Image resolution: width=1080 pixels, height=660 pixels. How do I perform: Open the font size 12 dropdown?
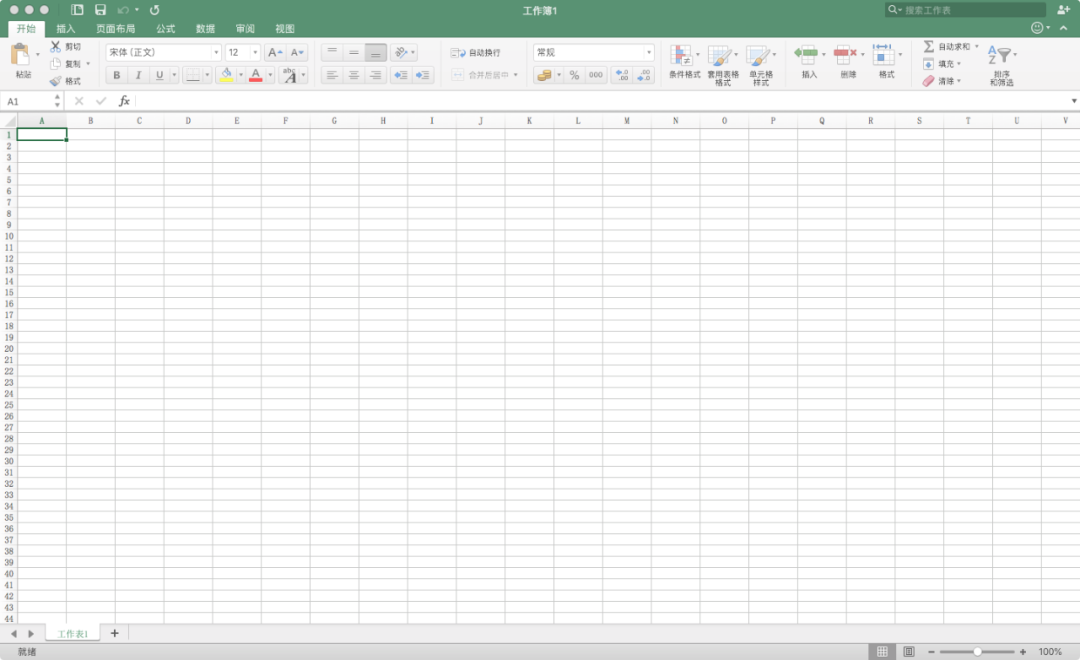point(255,52)
